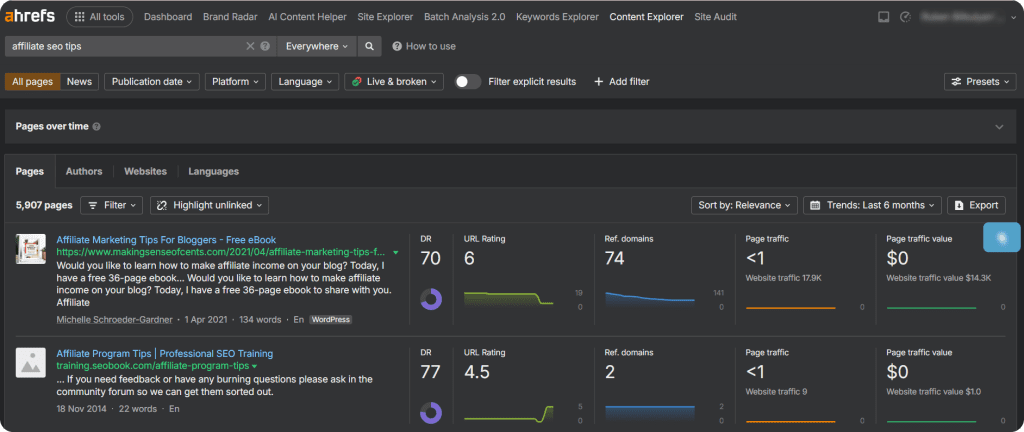This screenshot has width=1024, height=432.
Task: Click the floating blue widget icon
Action: click(x=1000, y=236)
